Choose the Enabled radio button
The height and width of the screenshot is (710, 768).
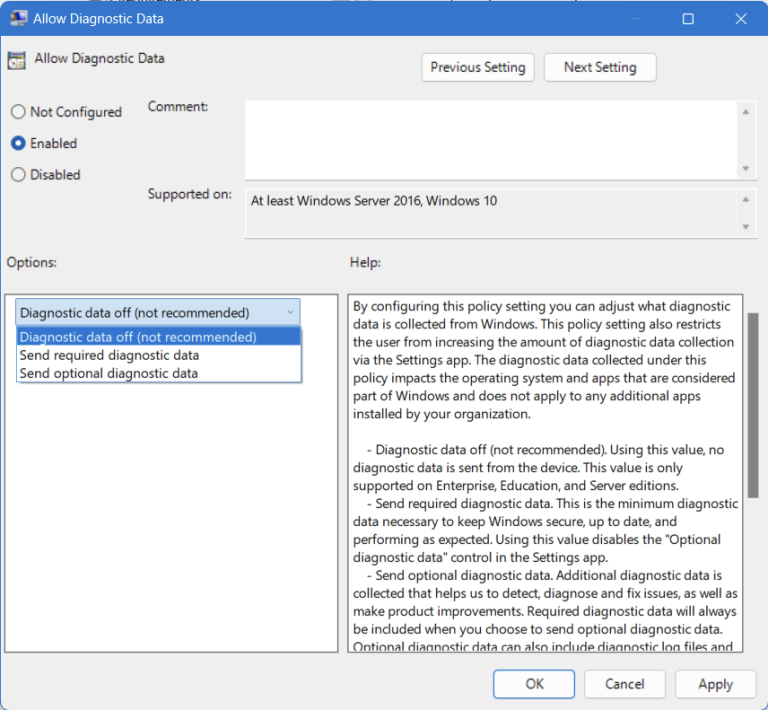[x=18, y=143]
